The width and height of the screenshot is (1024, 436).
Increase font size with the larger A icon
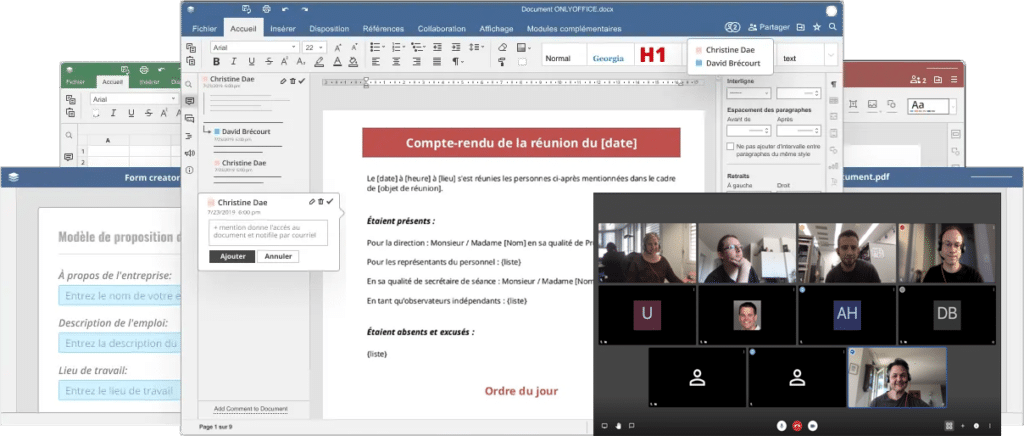(x=338, y=48)
